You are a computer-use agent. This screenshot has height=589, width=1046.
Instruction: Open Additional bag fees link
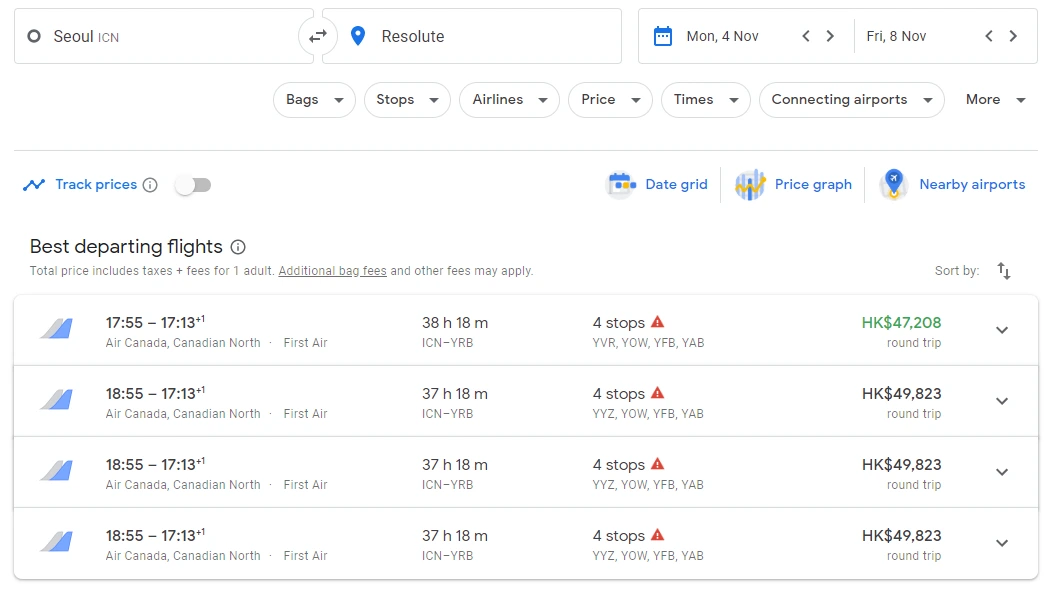click(x=332, y=271)
